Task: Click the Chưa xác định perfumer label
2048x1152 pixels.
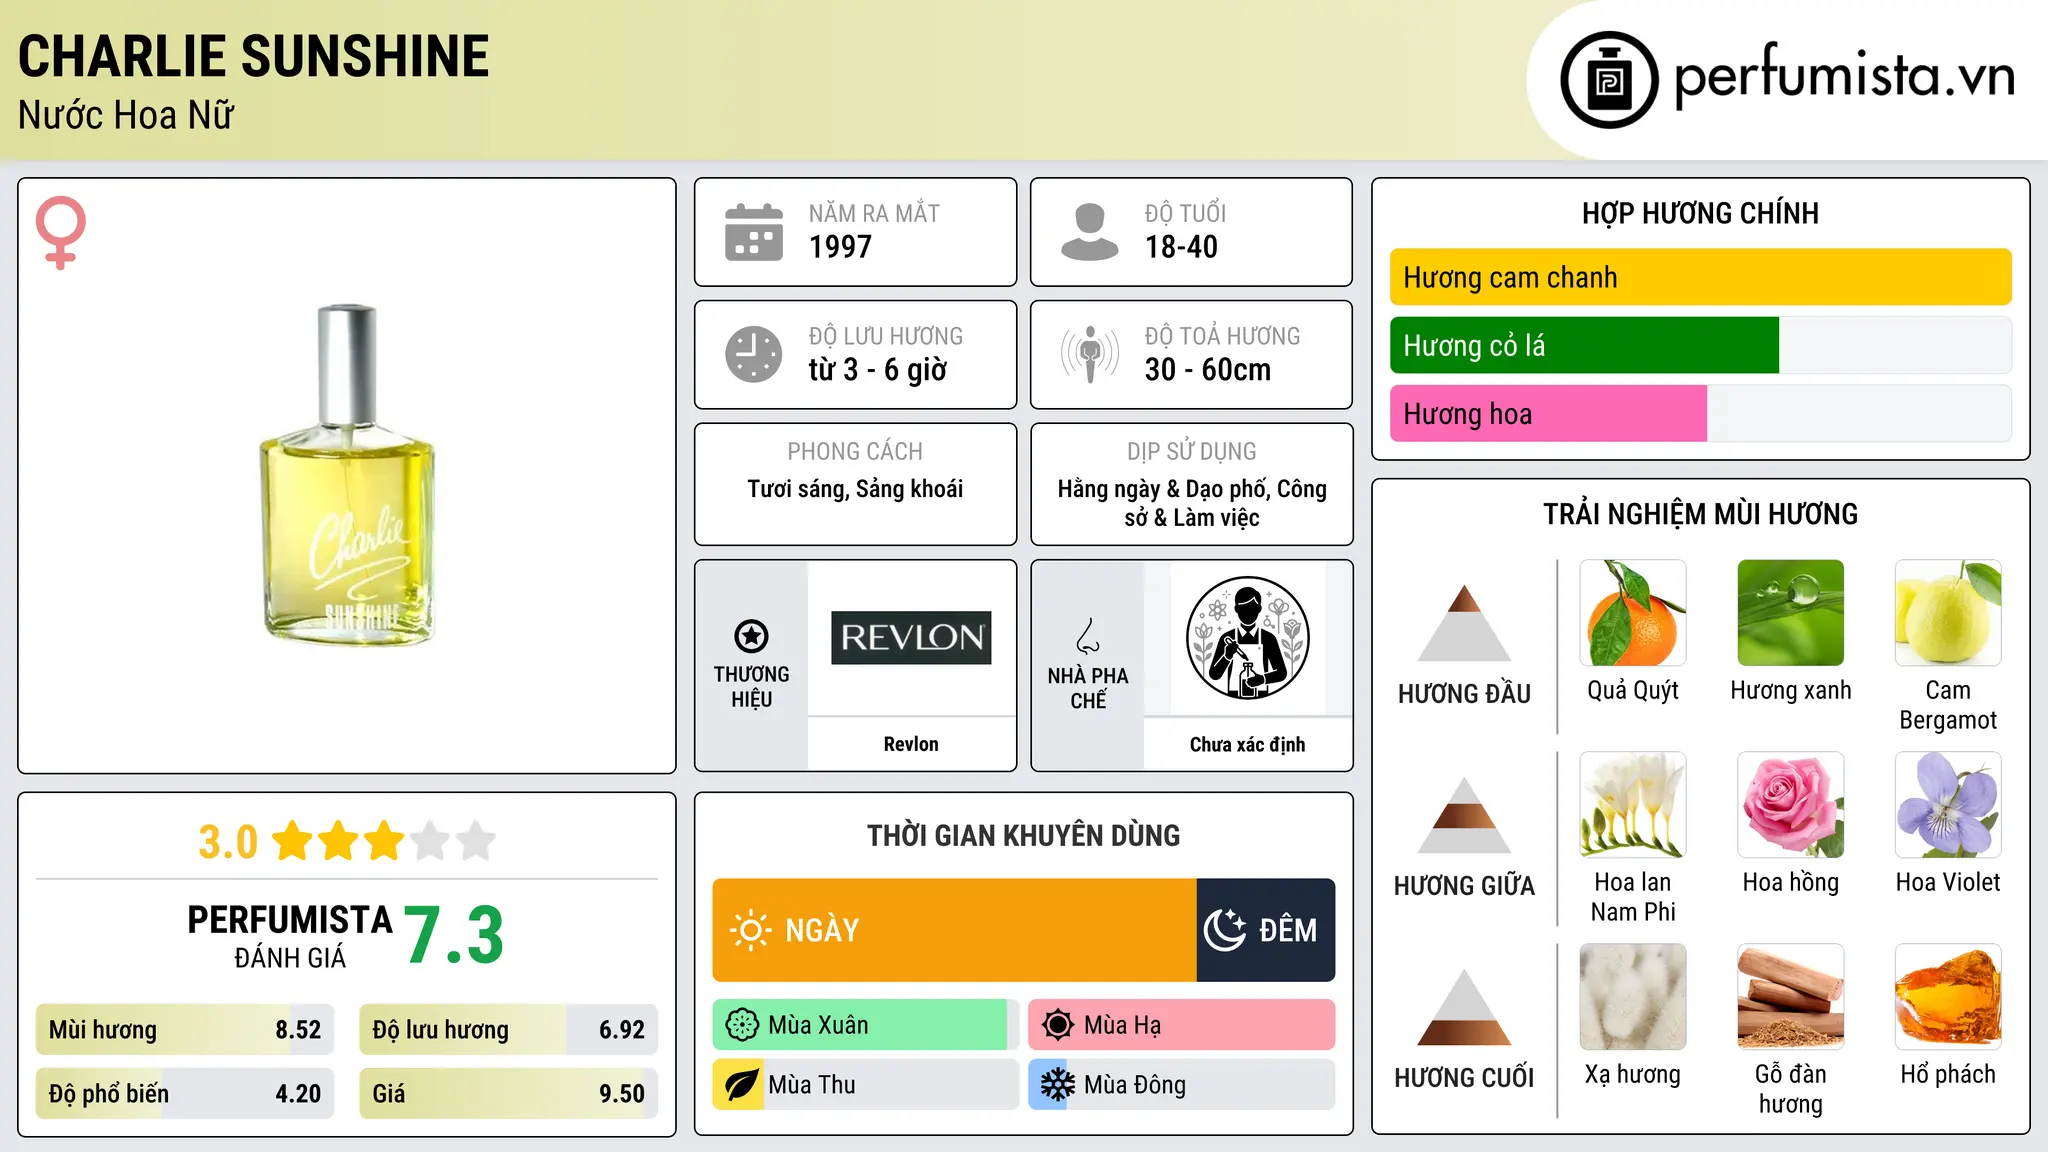Action: coord(1247,744)
